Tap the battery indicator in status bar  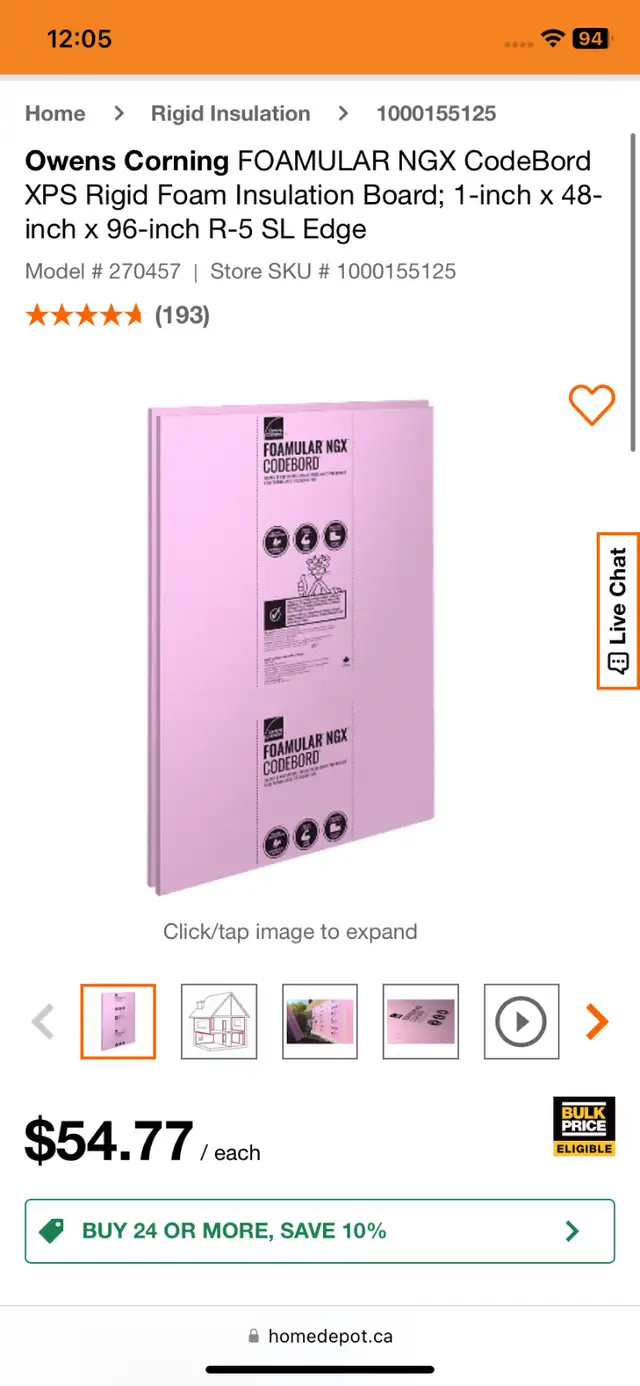point(589,38)
